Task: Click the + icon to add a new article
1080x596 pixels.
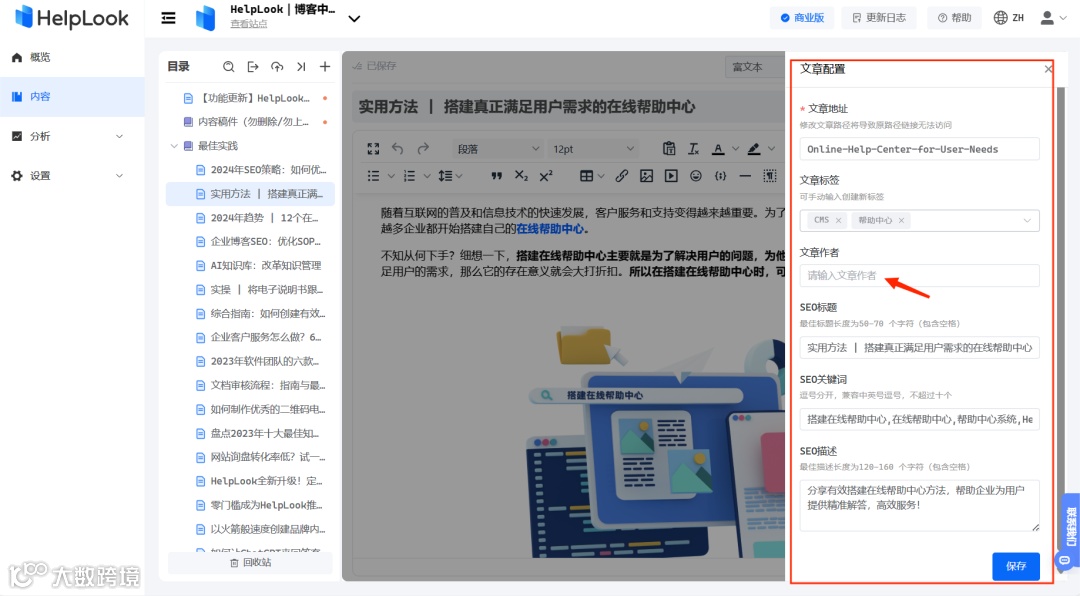Action: [324, 66]
